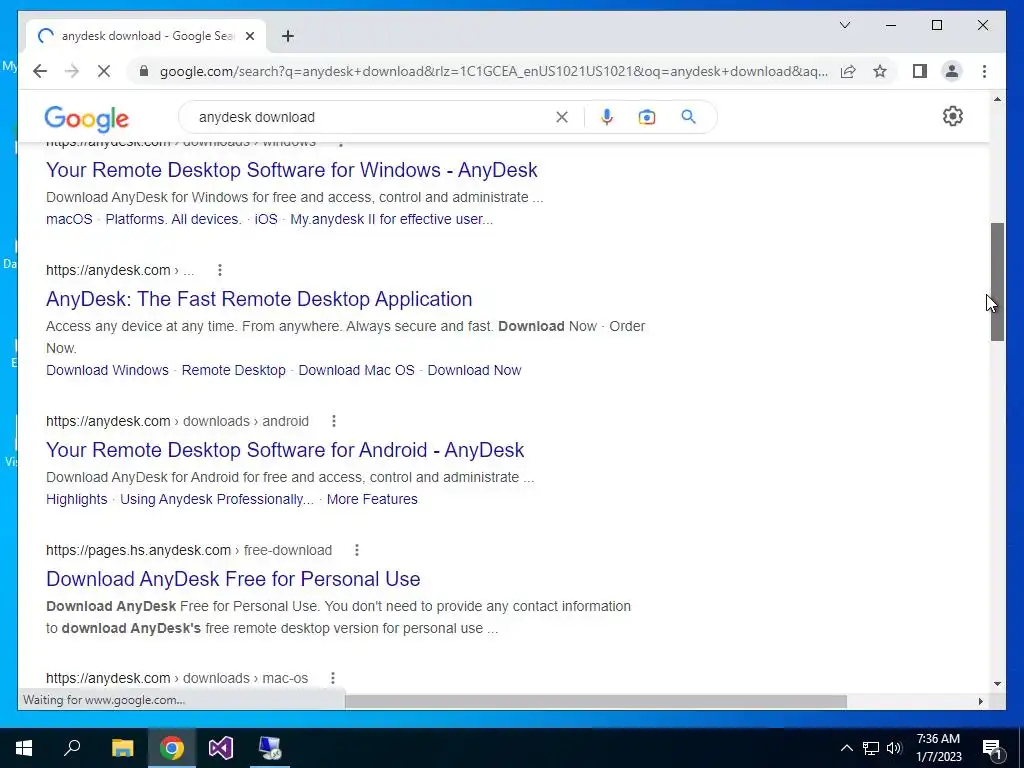Screen dimensions: 1024x768
Task: Submit search with the magnifier icon
Action: (x=688, y=117)
